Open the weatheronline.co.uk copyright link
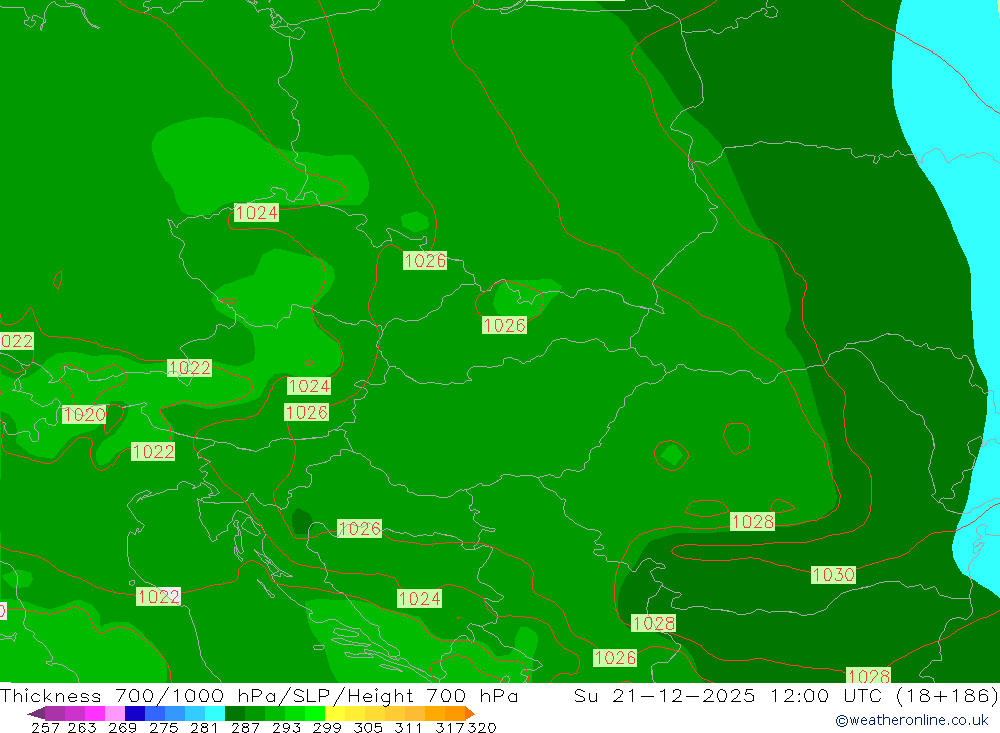 [x=911, y=720]
